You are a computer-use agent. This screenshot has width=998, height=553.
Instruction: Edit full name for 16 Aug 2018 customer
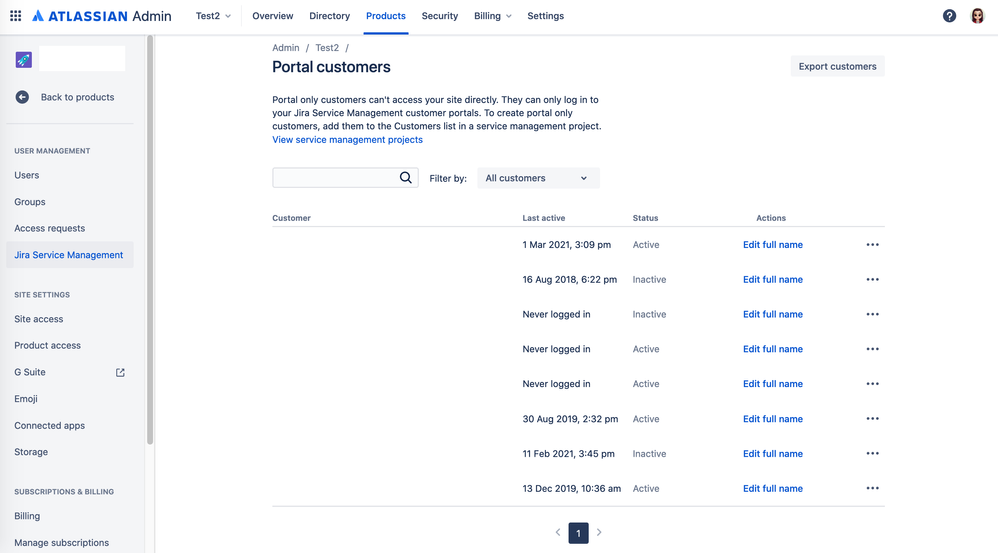coord(773,279)
